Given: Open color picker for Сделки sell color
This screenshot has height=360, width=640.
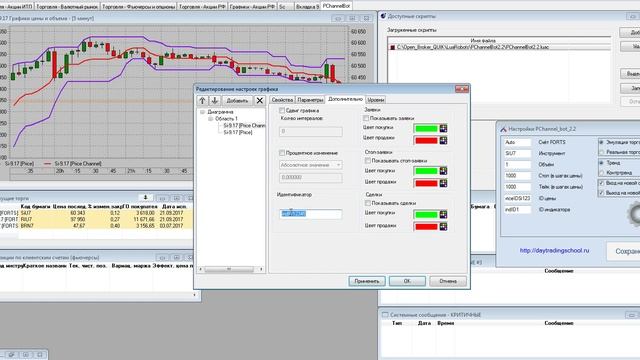Looking at the screenshot, I should tap(443, 227).
